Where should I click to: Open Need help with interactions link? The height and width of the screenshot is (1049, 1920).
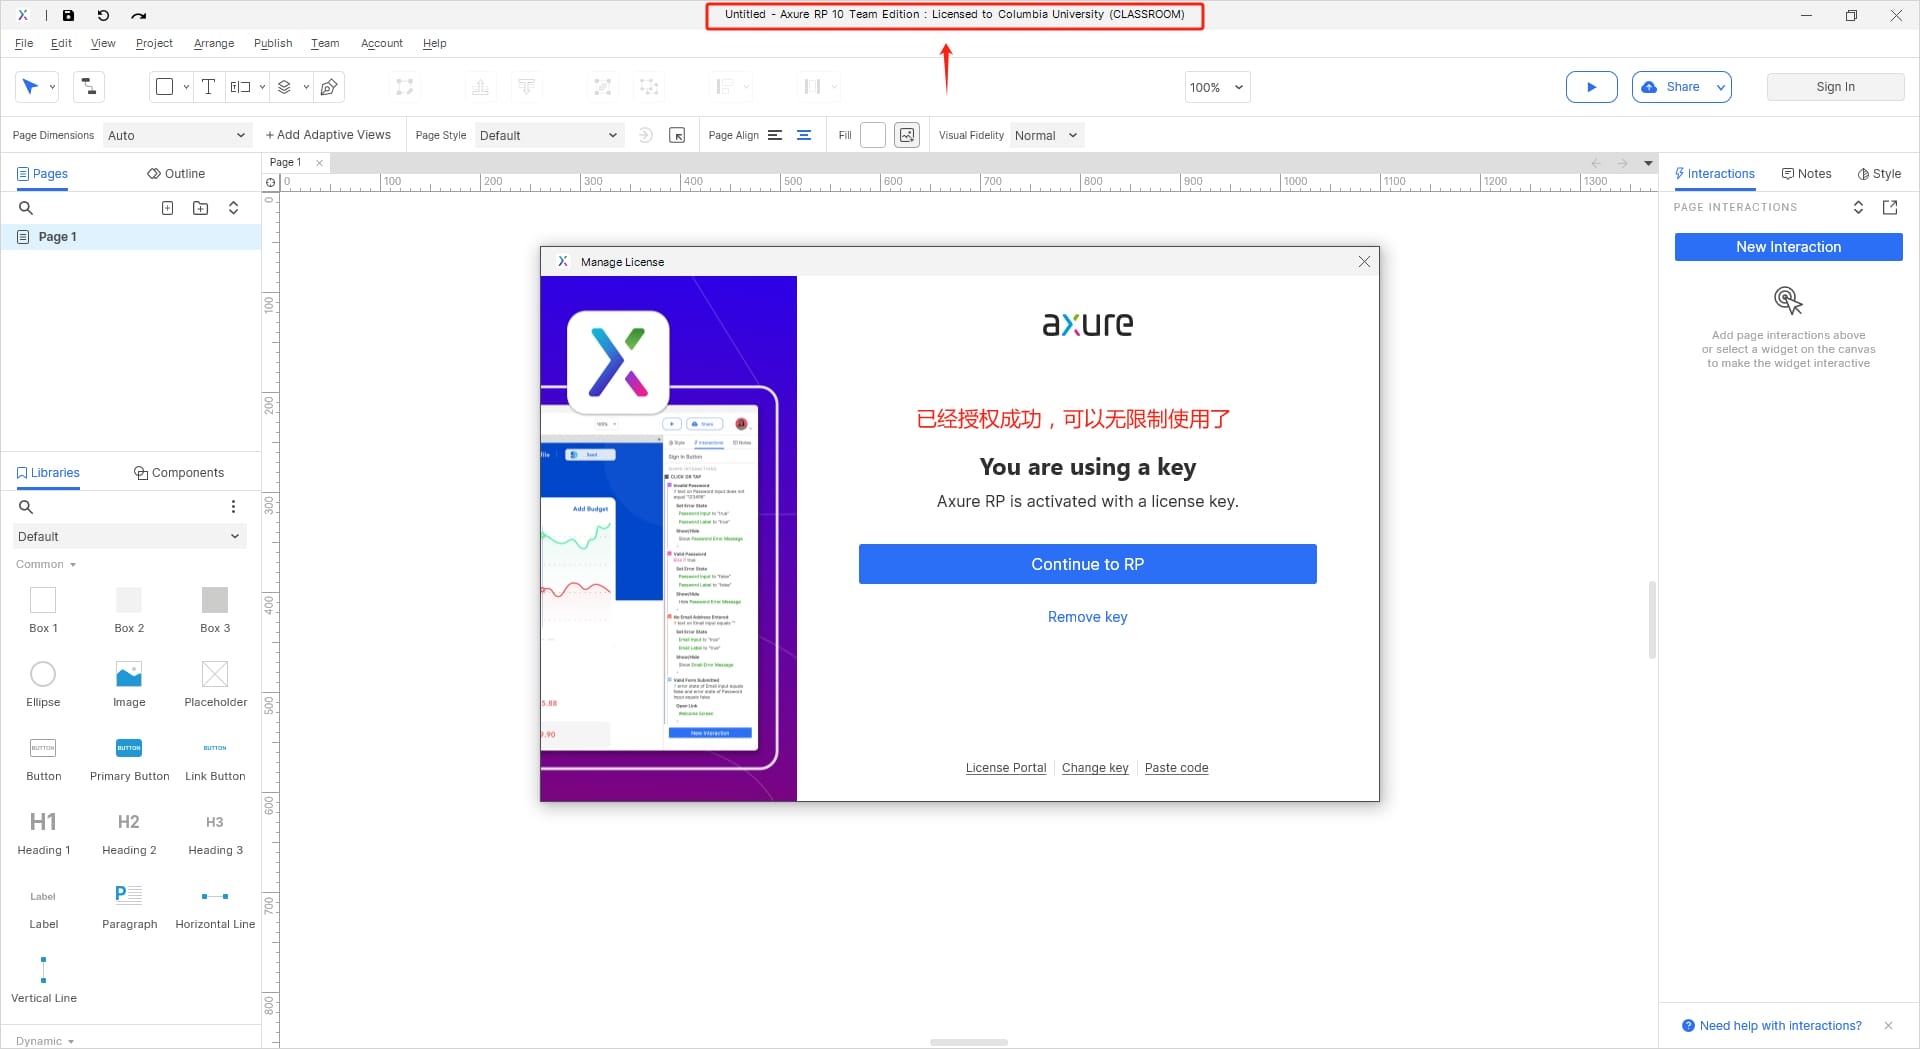click(x=1780, y=1026)
